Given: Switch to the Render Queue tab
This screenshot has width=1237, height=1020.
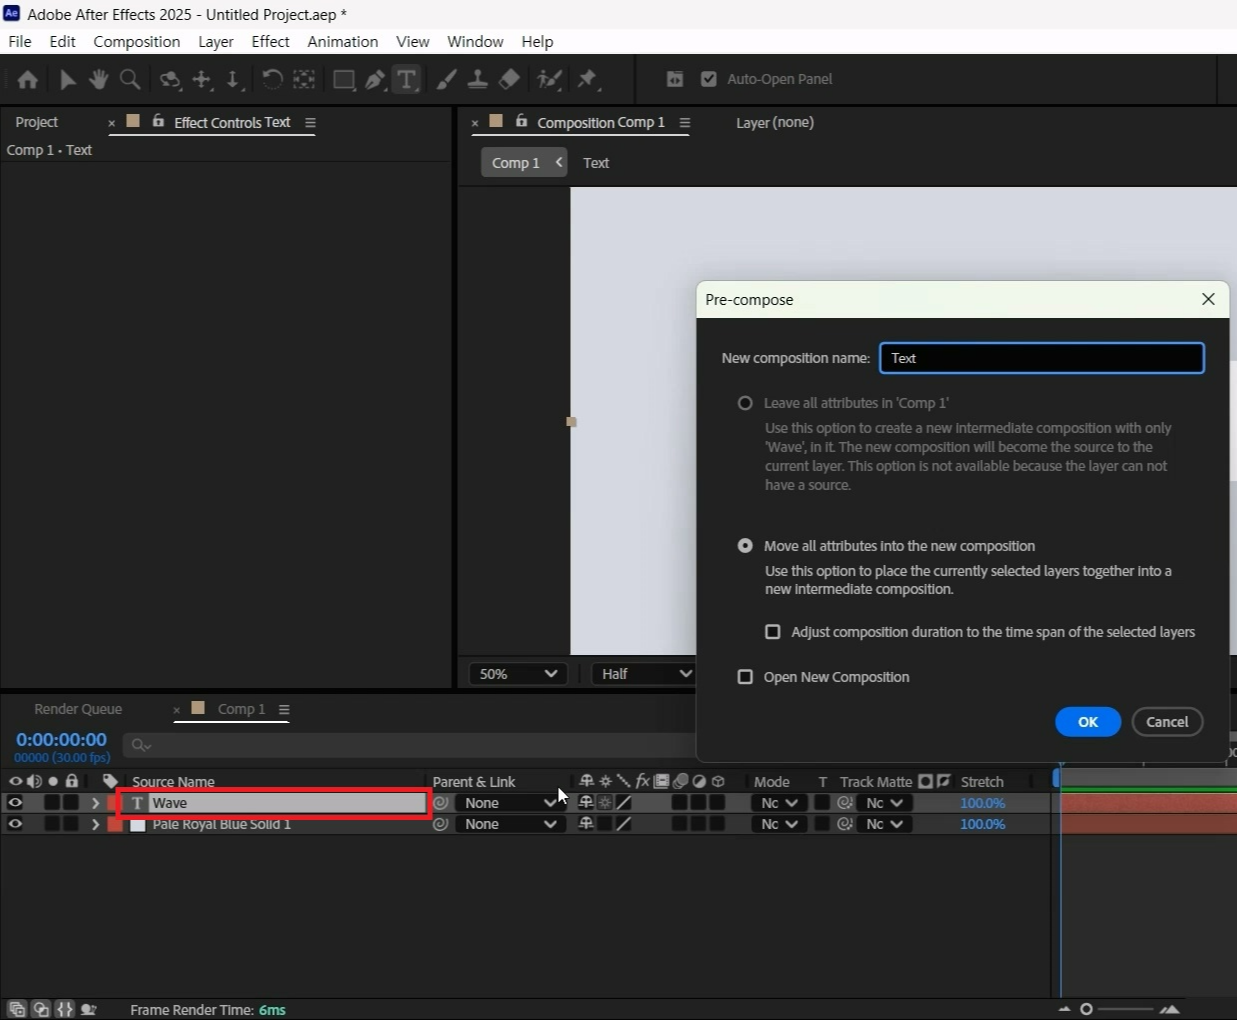Looking at the screenshot, I should click(x=78, y=709).
